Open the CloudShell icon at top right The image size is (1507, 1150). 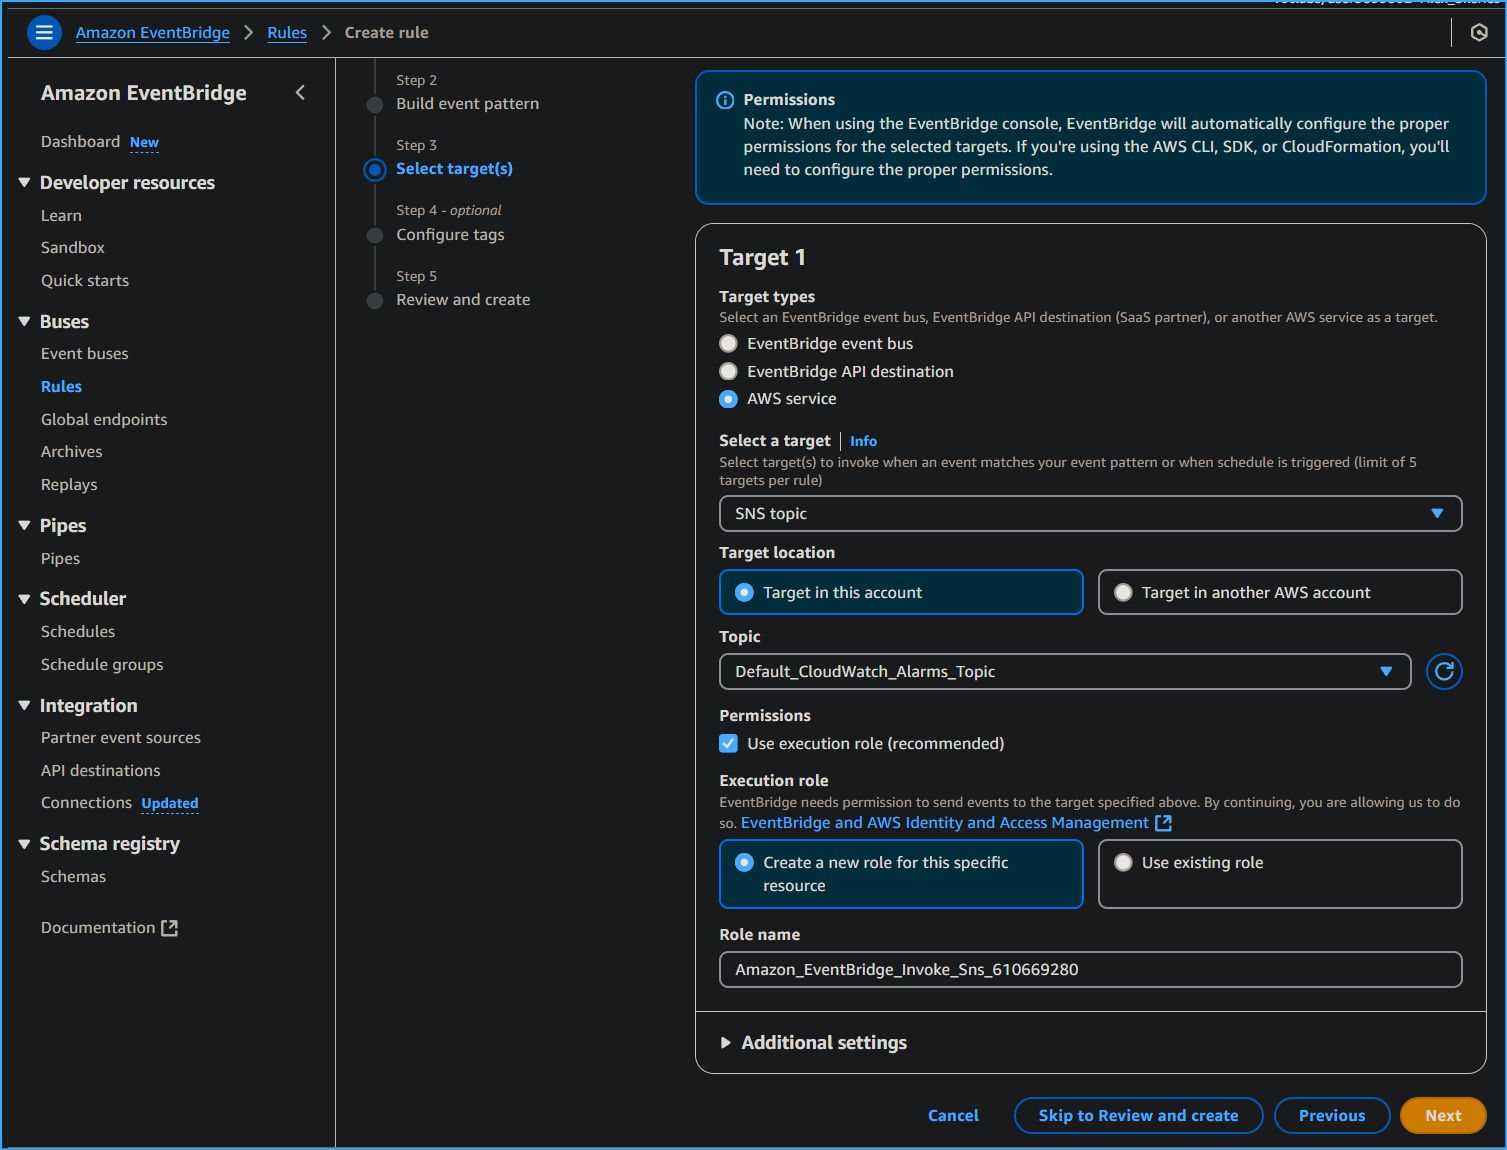(1479, 32)
